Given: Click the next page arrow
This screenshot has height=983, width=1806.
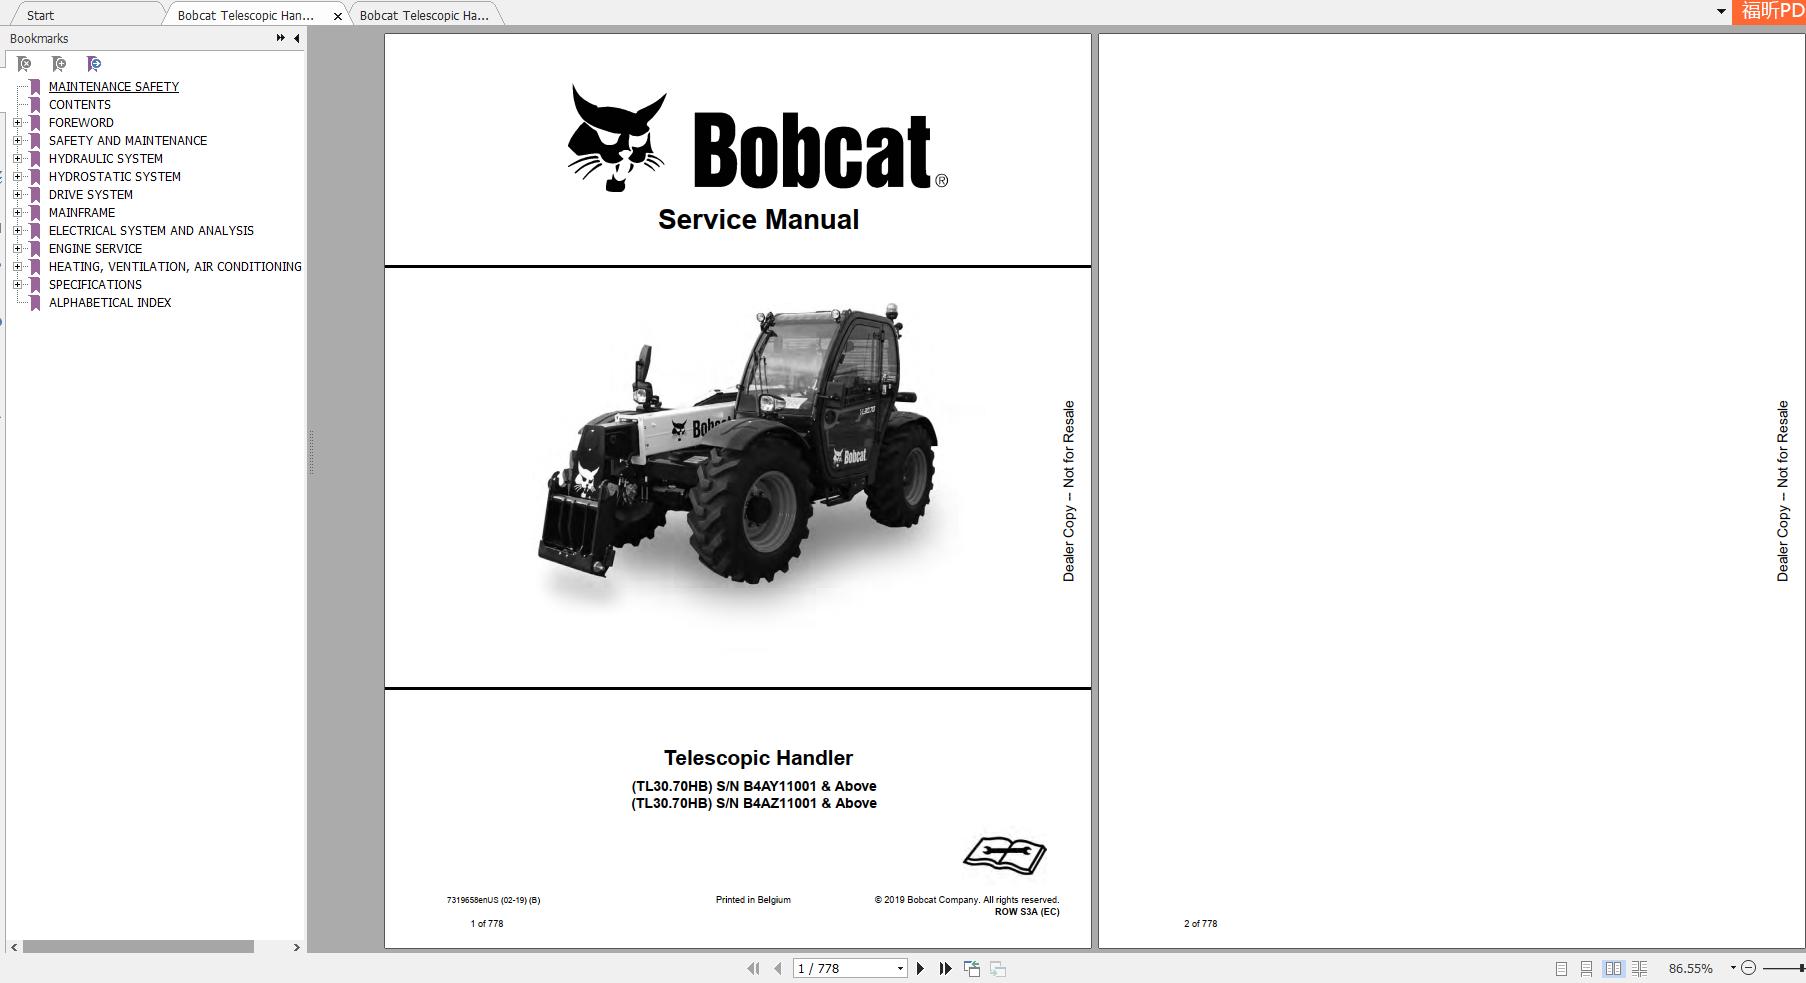Looking at the screenshot, I should point(921,967).
